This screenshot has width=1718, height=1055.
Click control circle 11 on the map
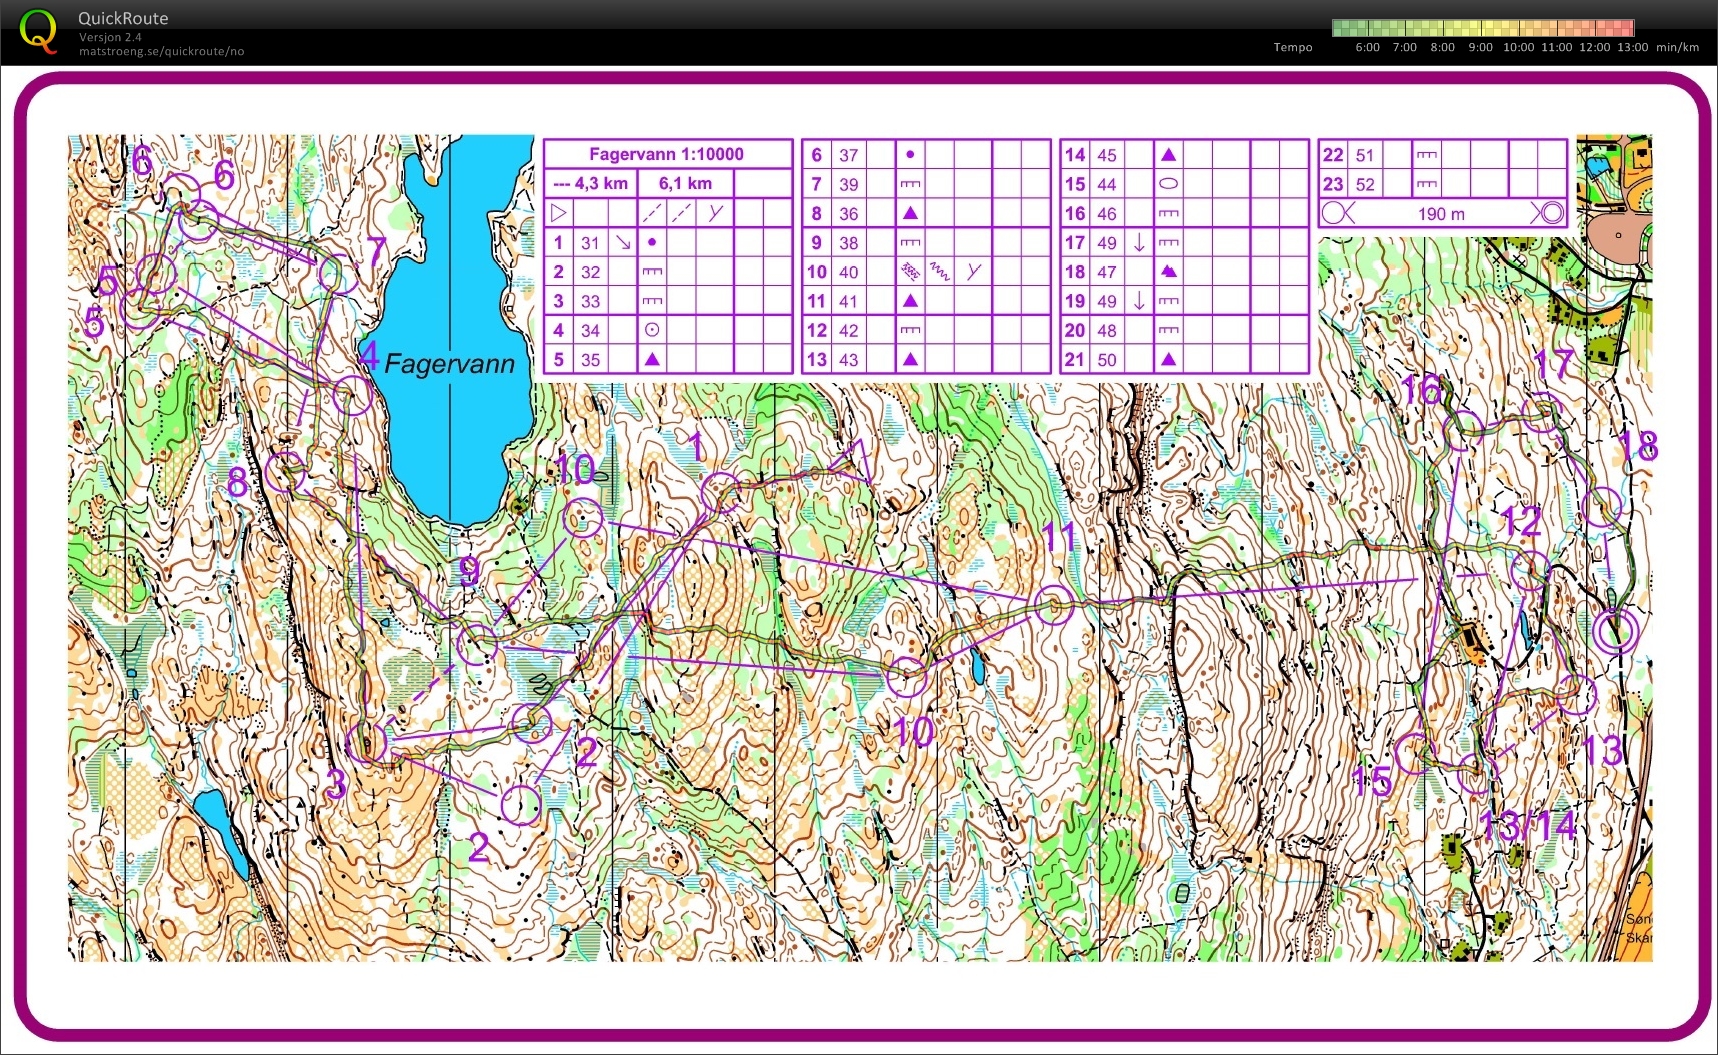(1053, 604)
